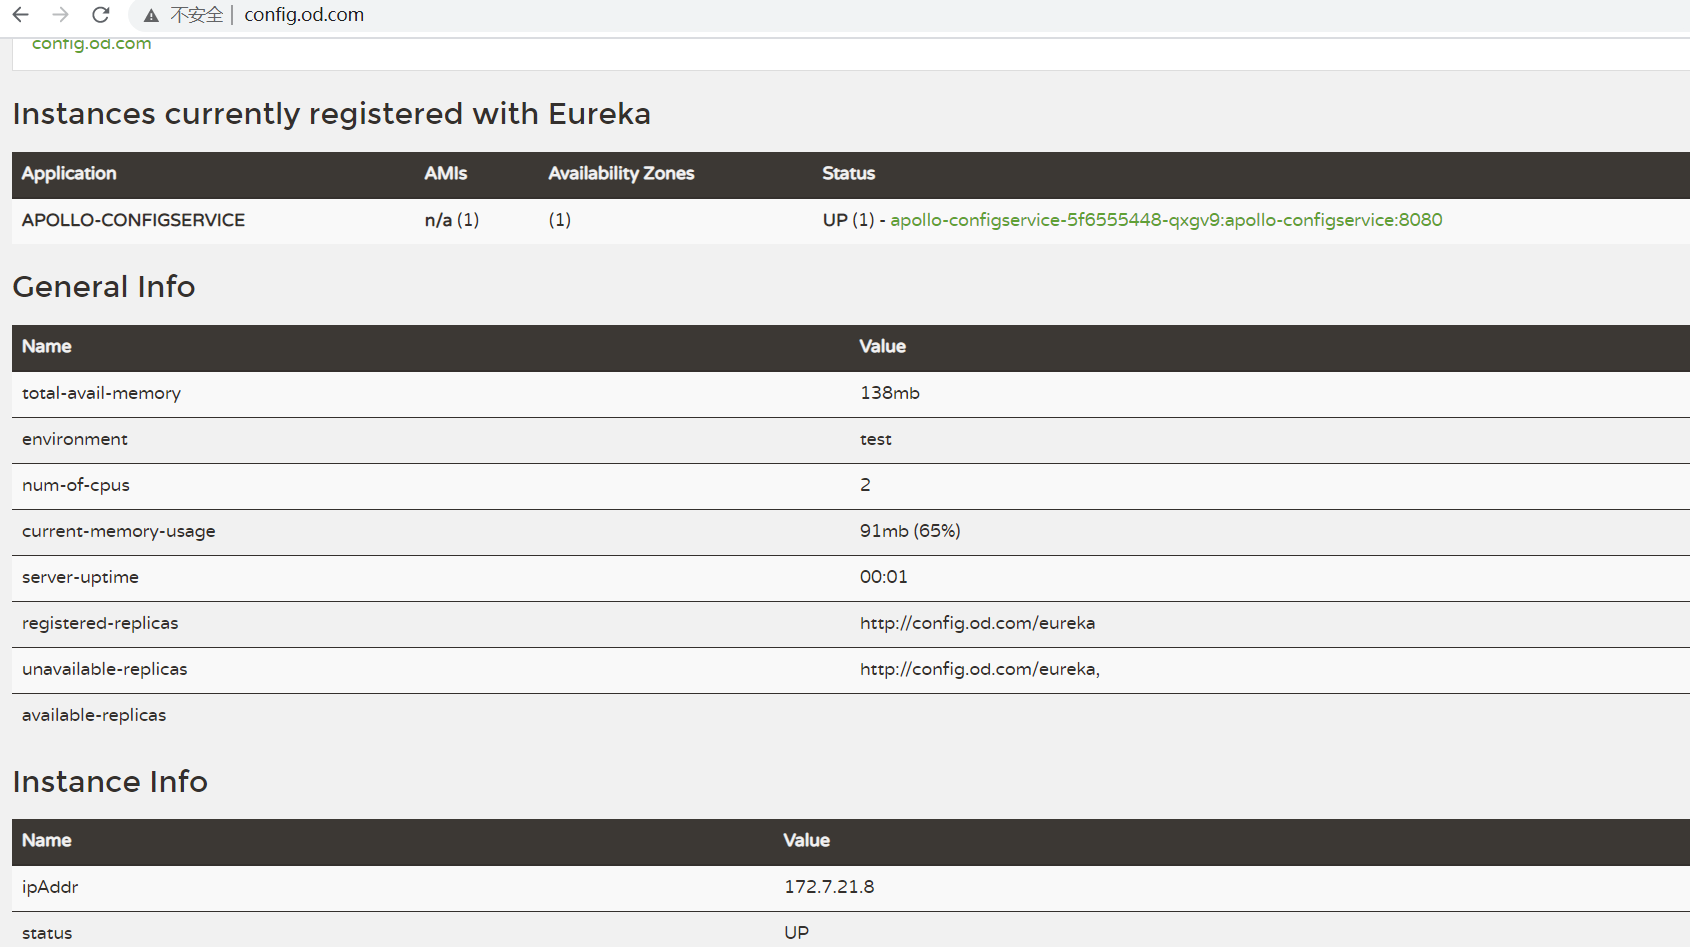Select the n/a (1) AMIs cell
This screenshot has width=1690, height=947.
pos(452,220)
